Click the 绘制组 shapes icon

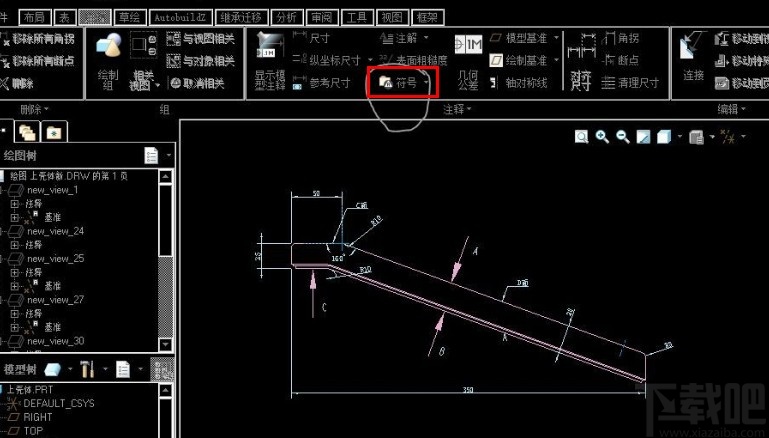click(x=108, y=45)
